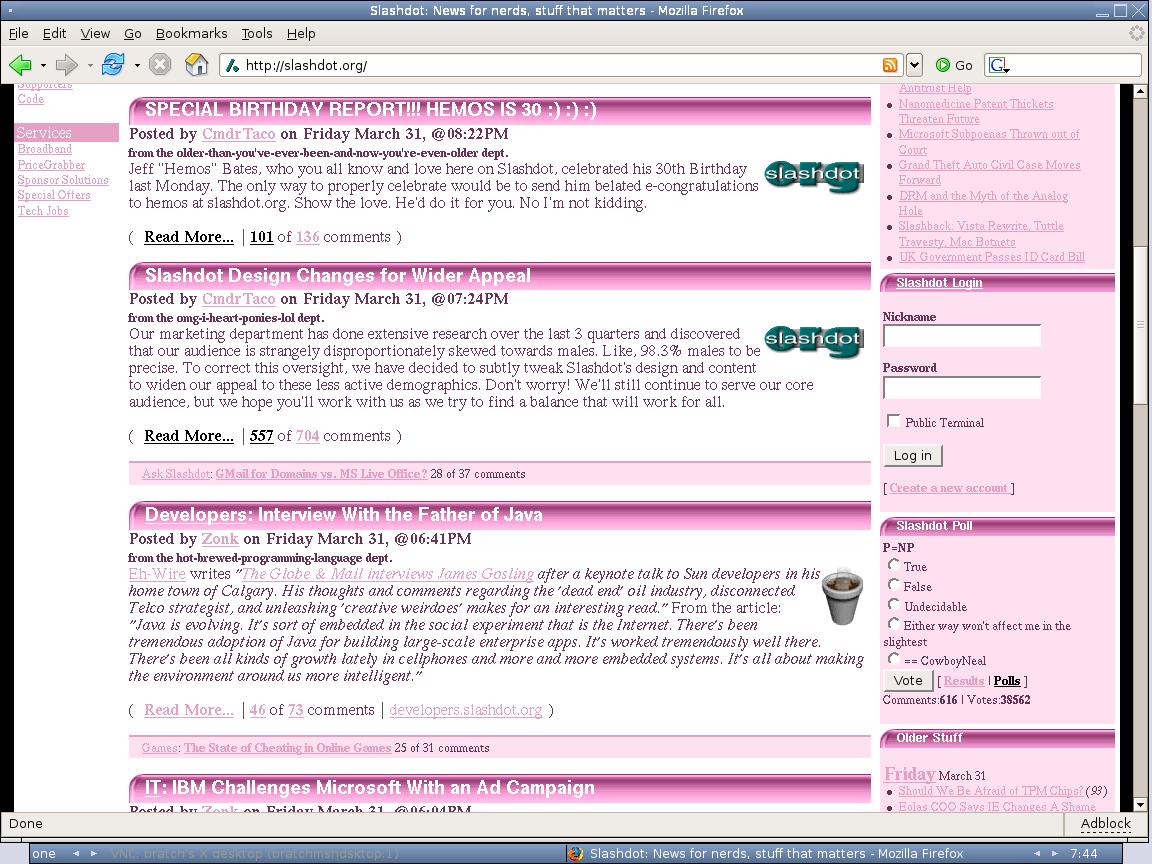This screenshot has height=864, width=1152.
Task: Click the page scrollbar down arrow
Action: 1140,804
